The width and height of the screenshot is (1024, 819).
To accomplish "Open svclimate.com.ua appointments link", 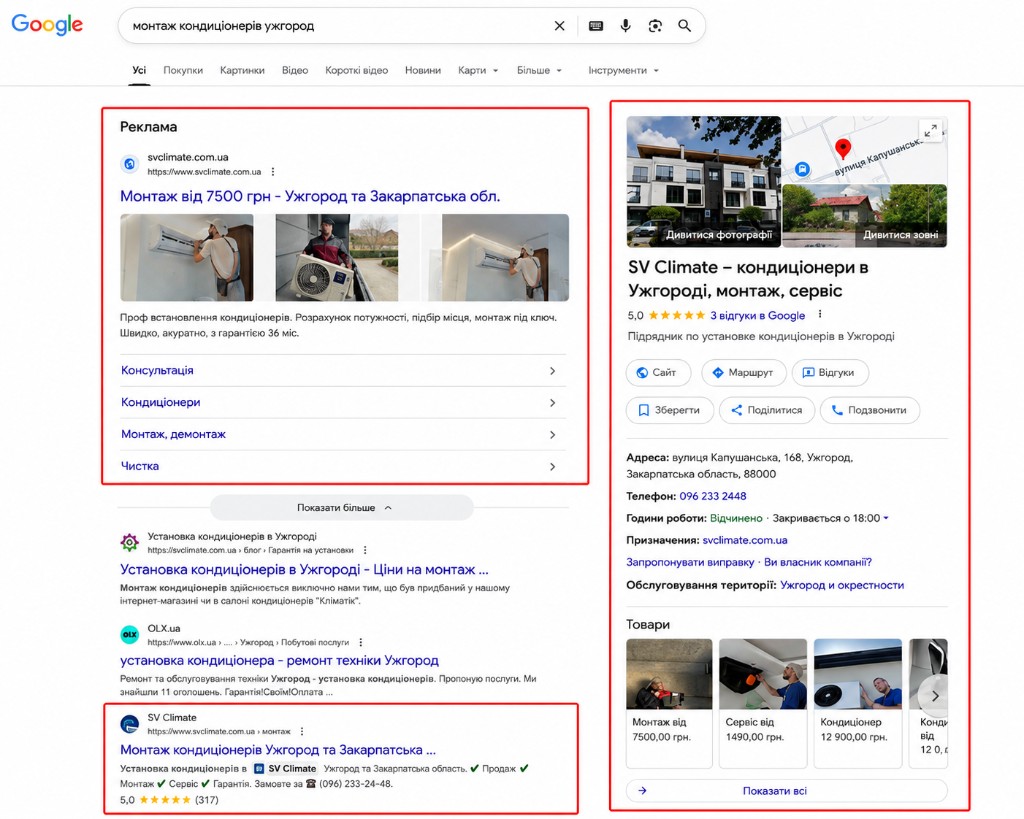I will [x=744, y=540].
